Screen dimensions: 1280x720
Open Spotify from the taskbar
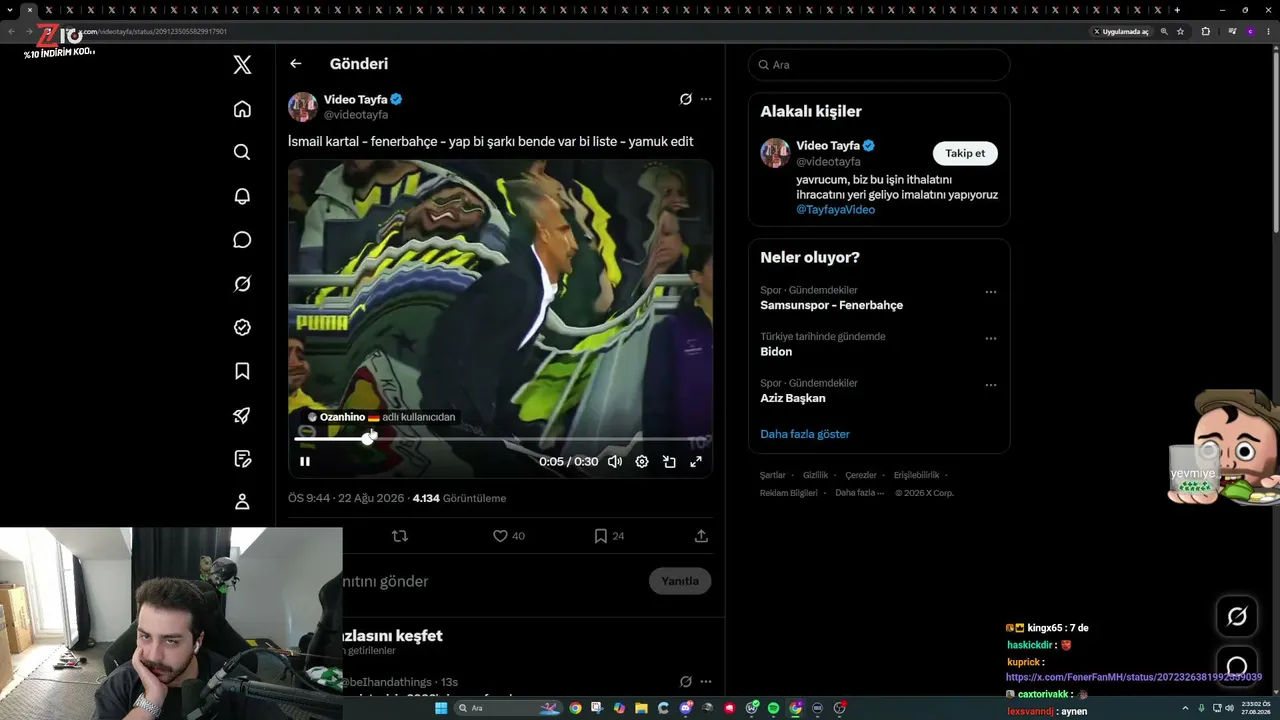click(774, 708)
